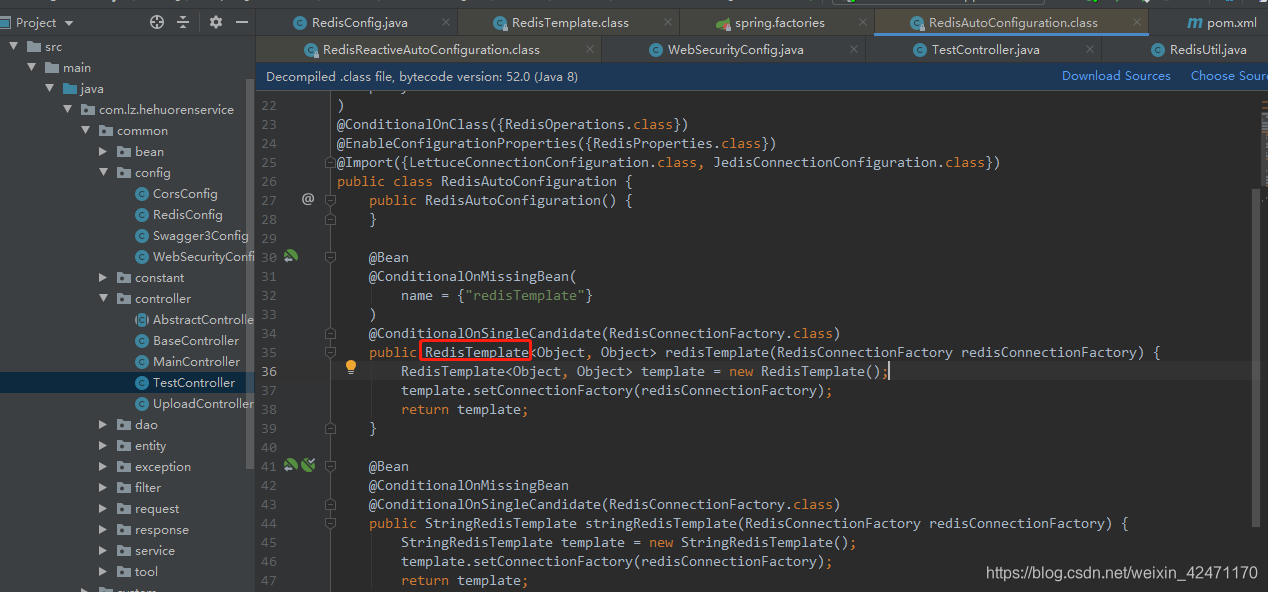The image size is (1268, 592).
Task: Expand the service package arrow
Action: pyautogui.click(x=103, y=551)
